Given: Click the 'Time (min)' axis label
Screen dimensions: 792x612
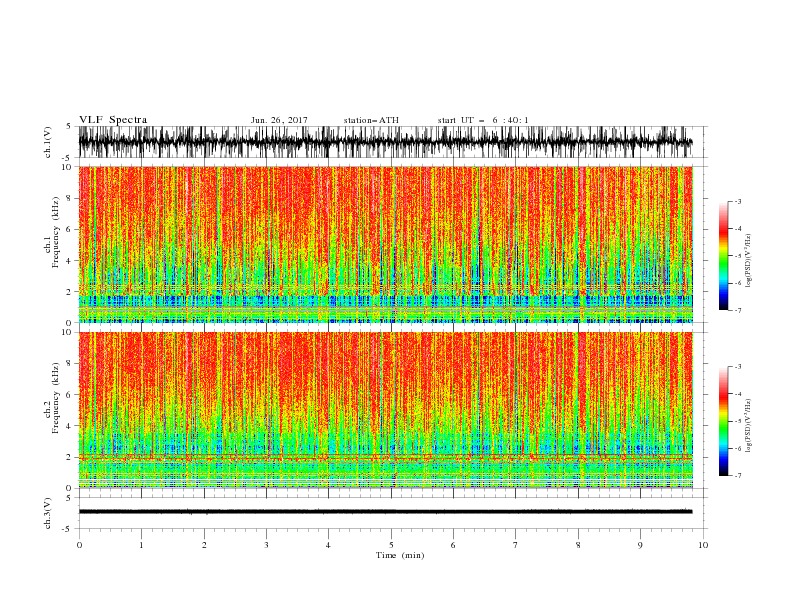Looking at the screenshot, I should [400, 555].
